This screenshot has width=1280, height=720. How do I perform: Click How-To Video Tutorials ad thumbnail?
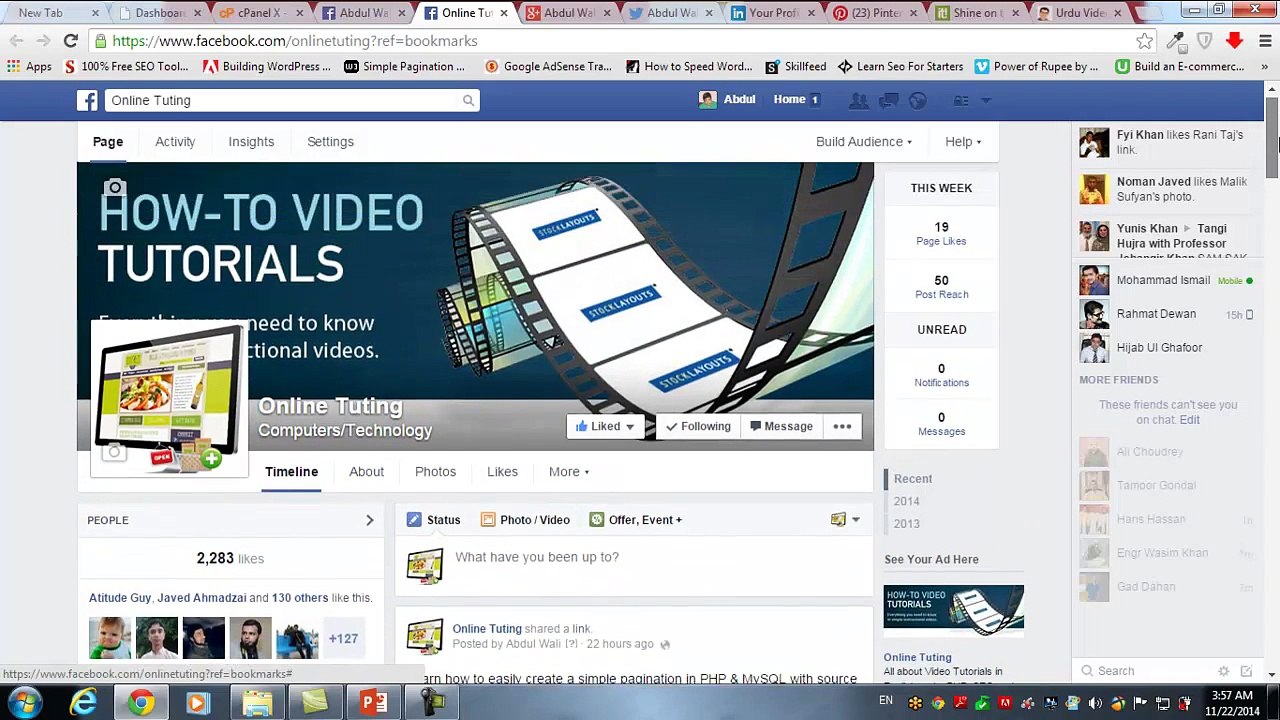pyautogui.click(x=954, y=611)
